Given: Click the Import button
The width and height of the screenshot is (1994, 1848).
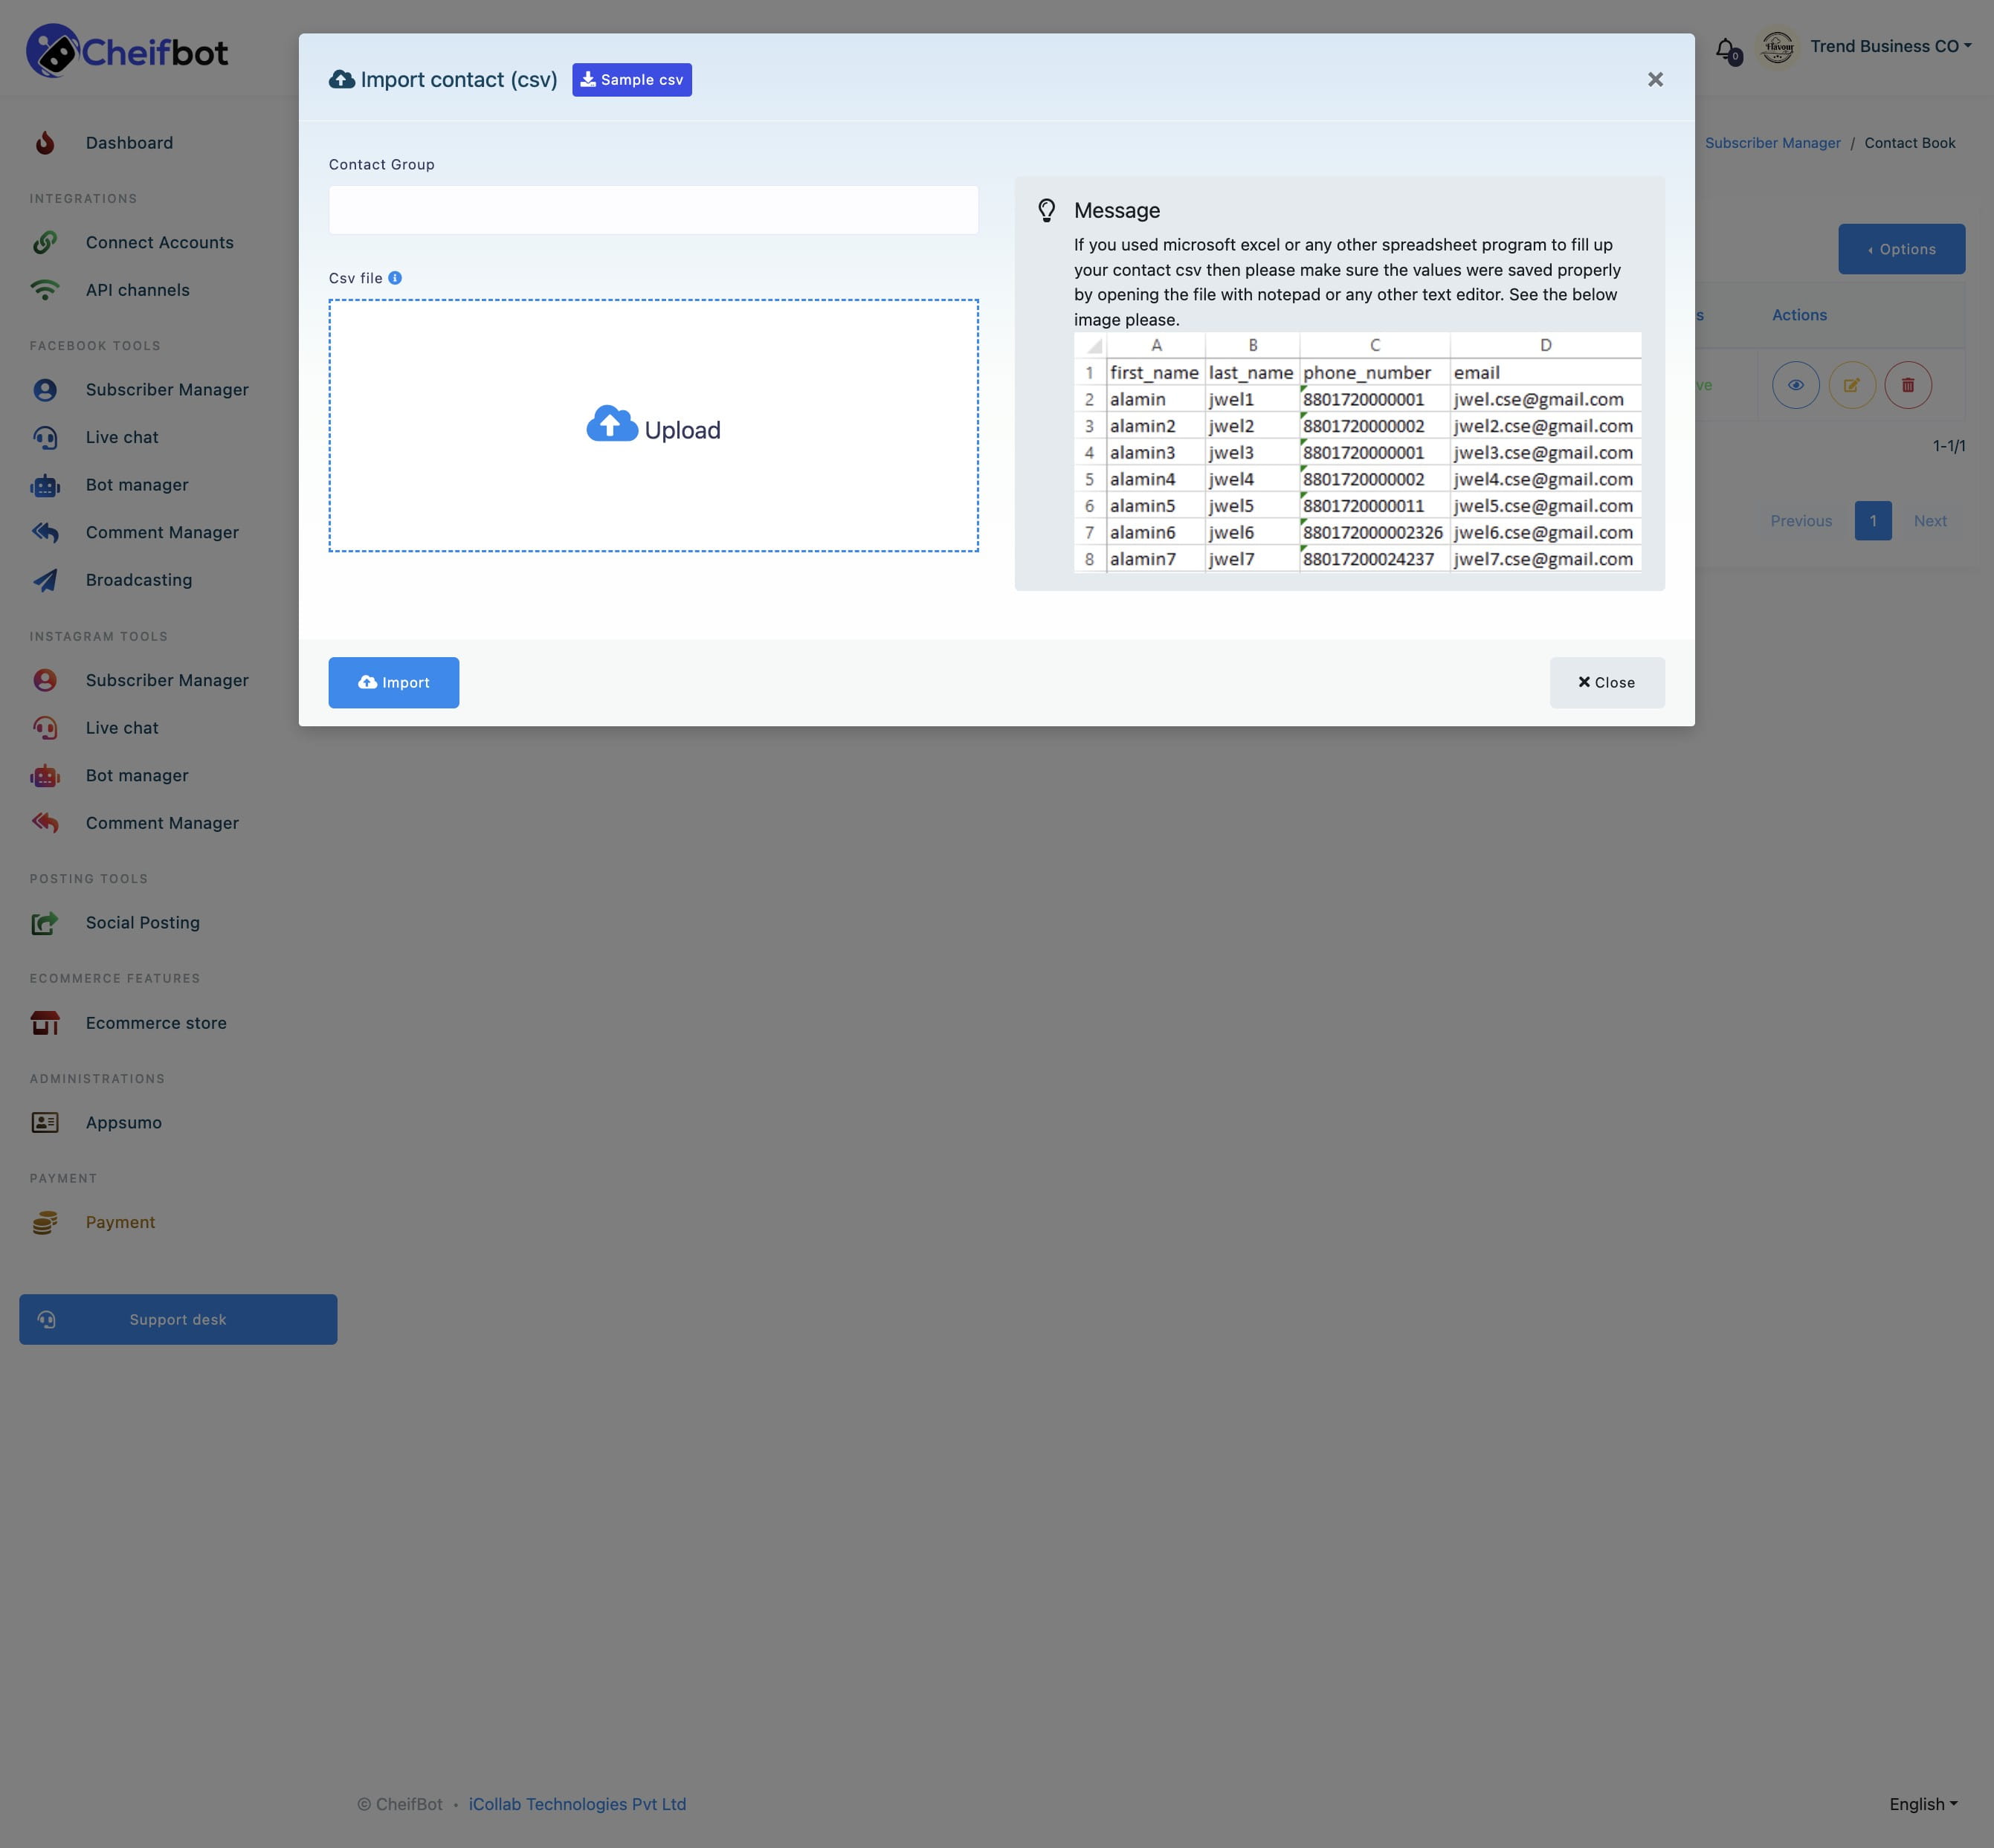Looking at the screenshot, I should tap(393, 681).
